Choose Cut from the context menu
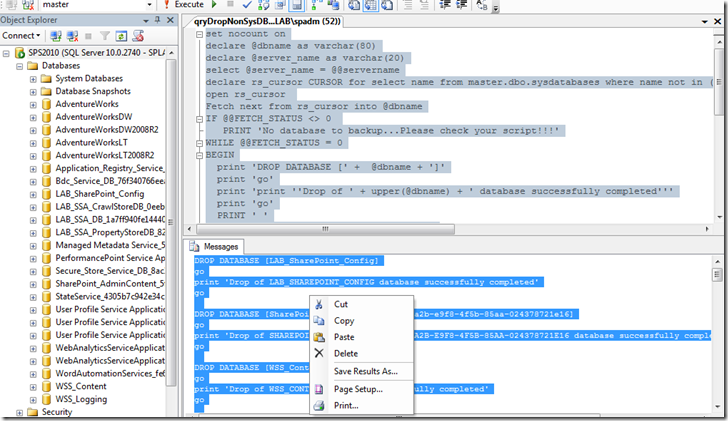The width and height of the screenshot is (728, 421). click(x=340, y=304)
